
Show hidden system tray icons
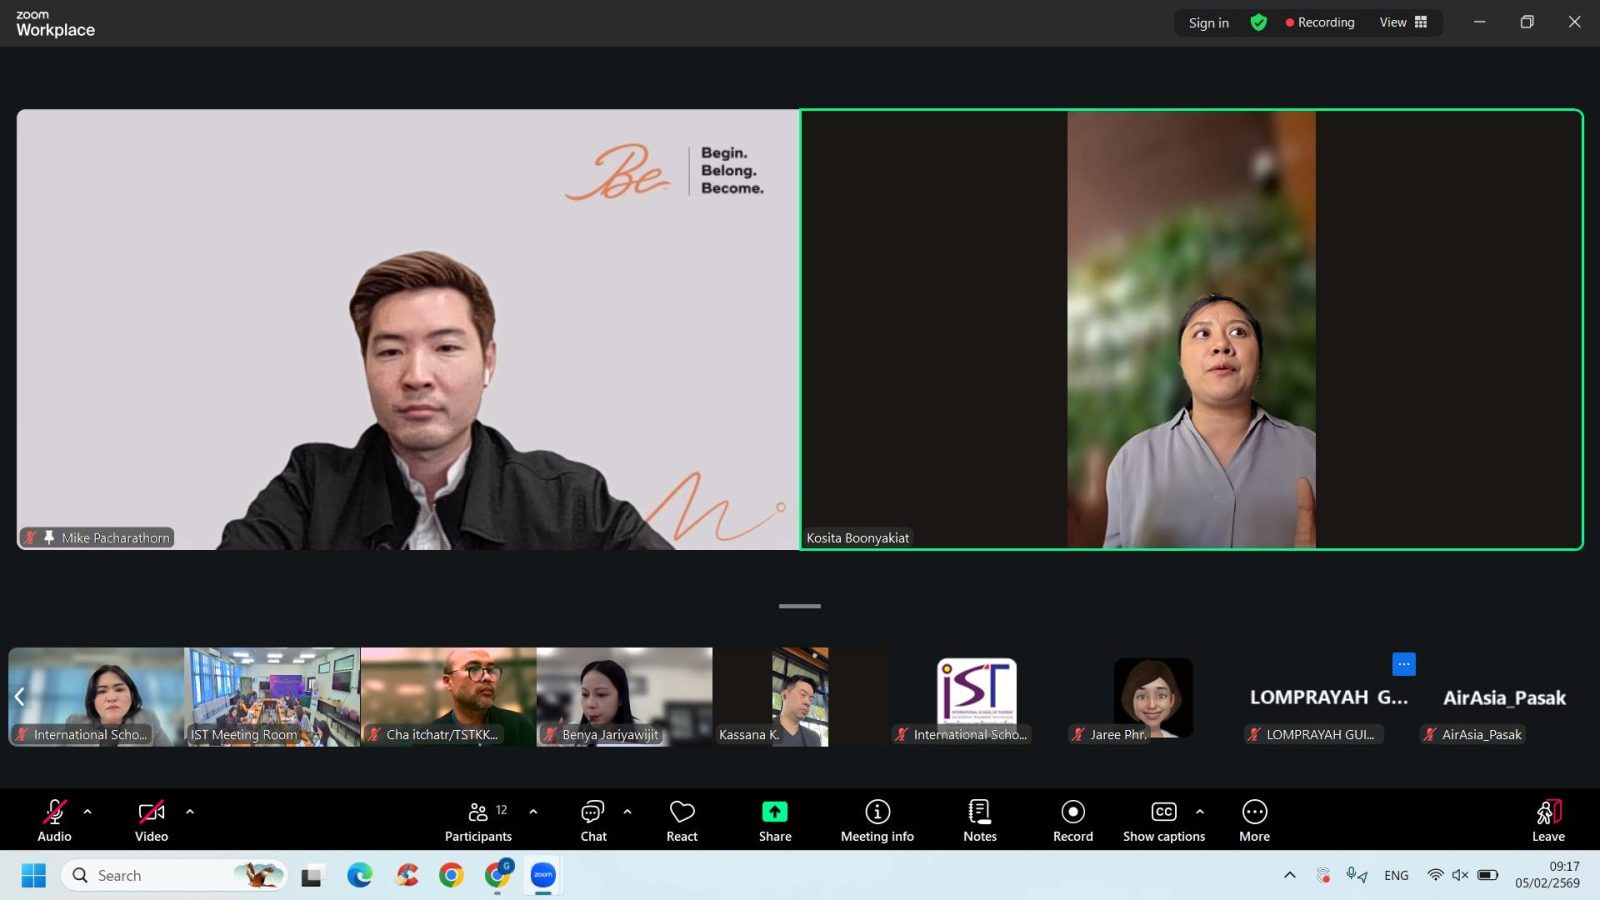pyautogui.click(x=1290, y=876)
